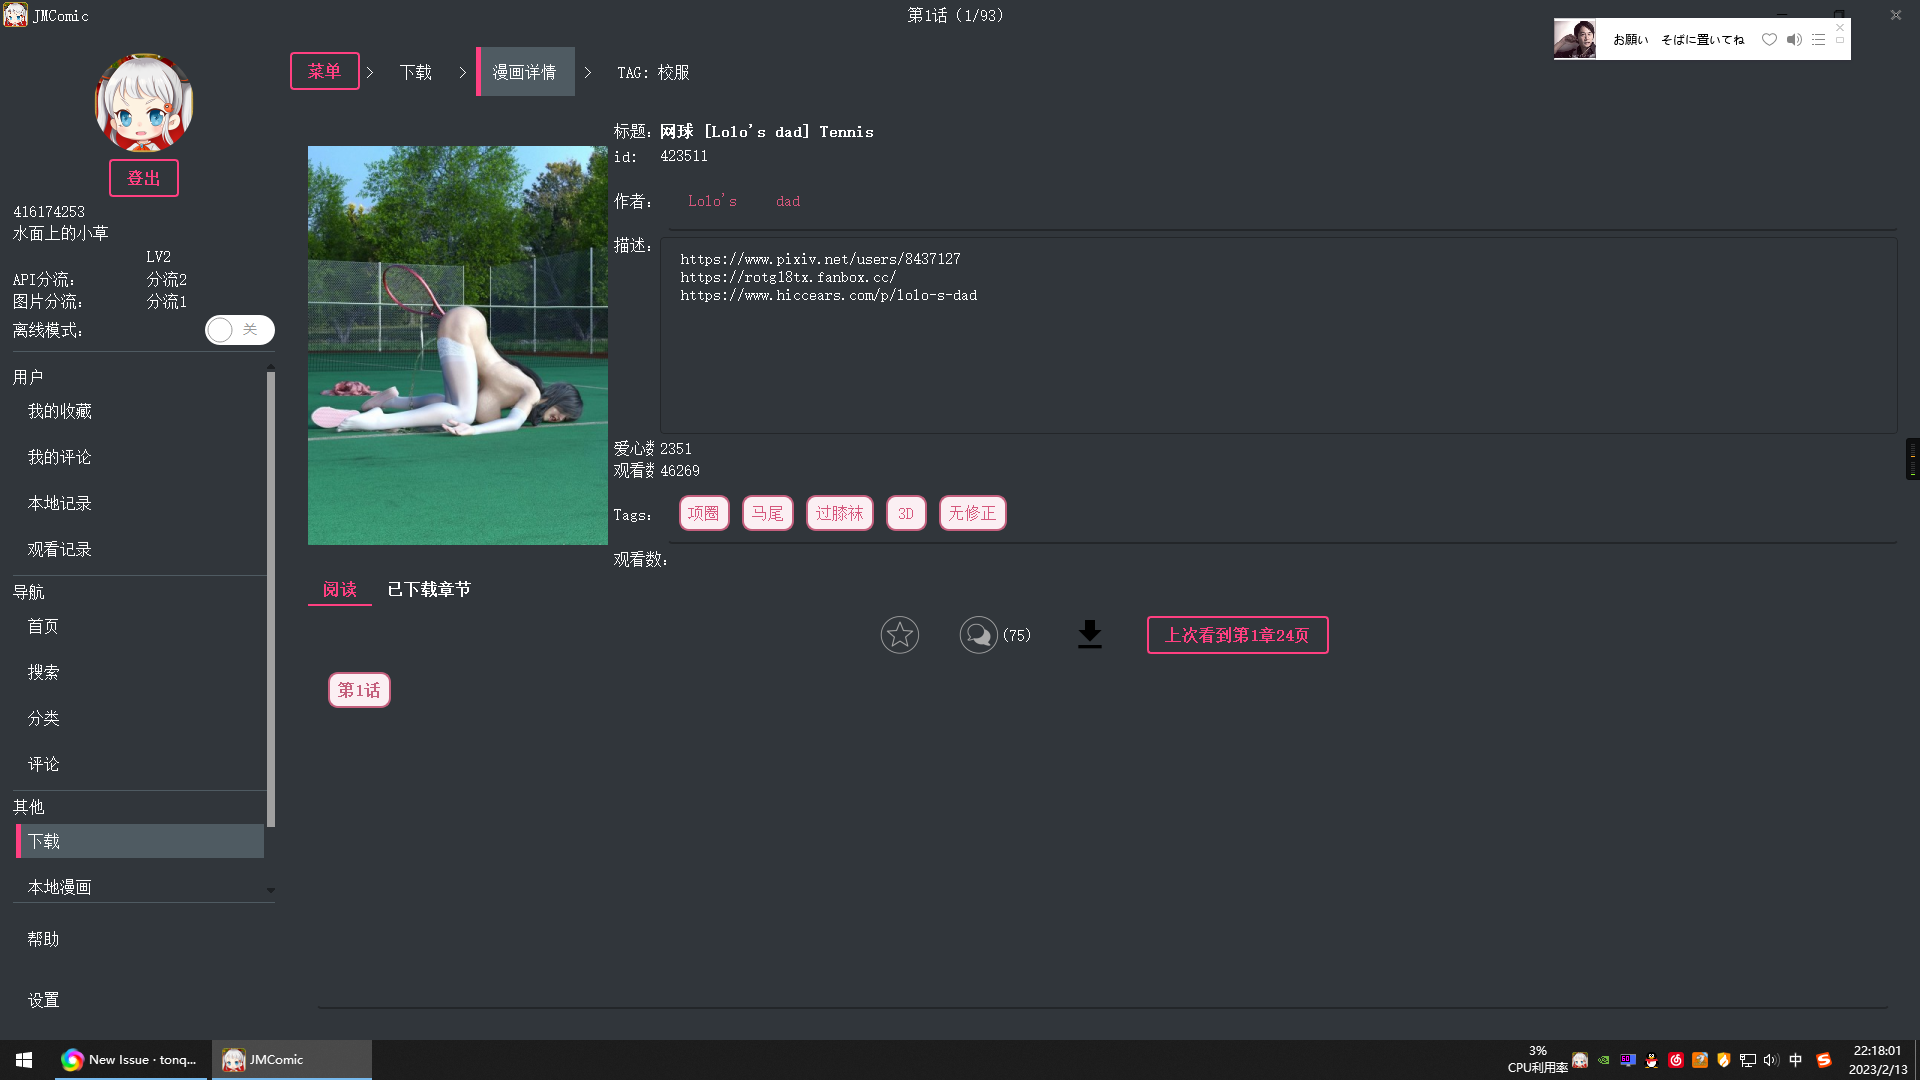Click the 下载 breadcrumb entry
This screenshot has width=1920, height=1080.
[x=416, y=71]
